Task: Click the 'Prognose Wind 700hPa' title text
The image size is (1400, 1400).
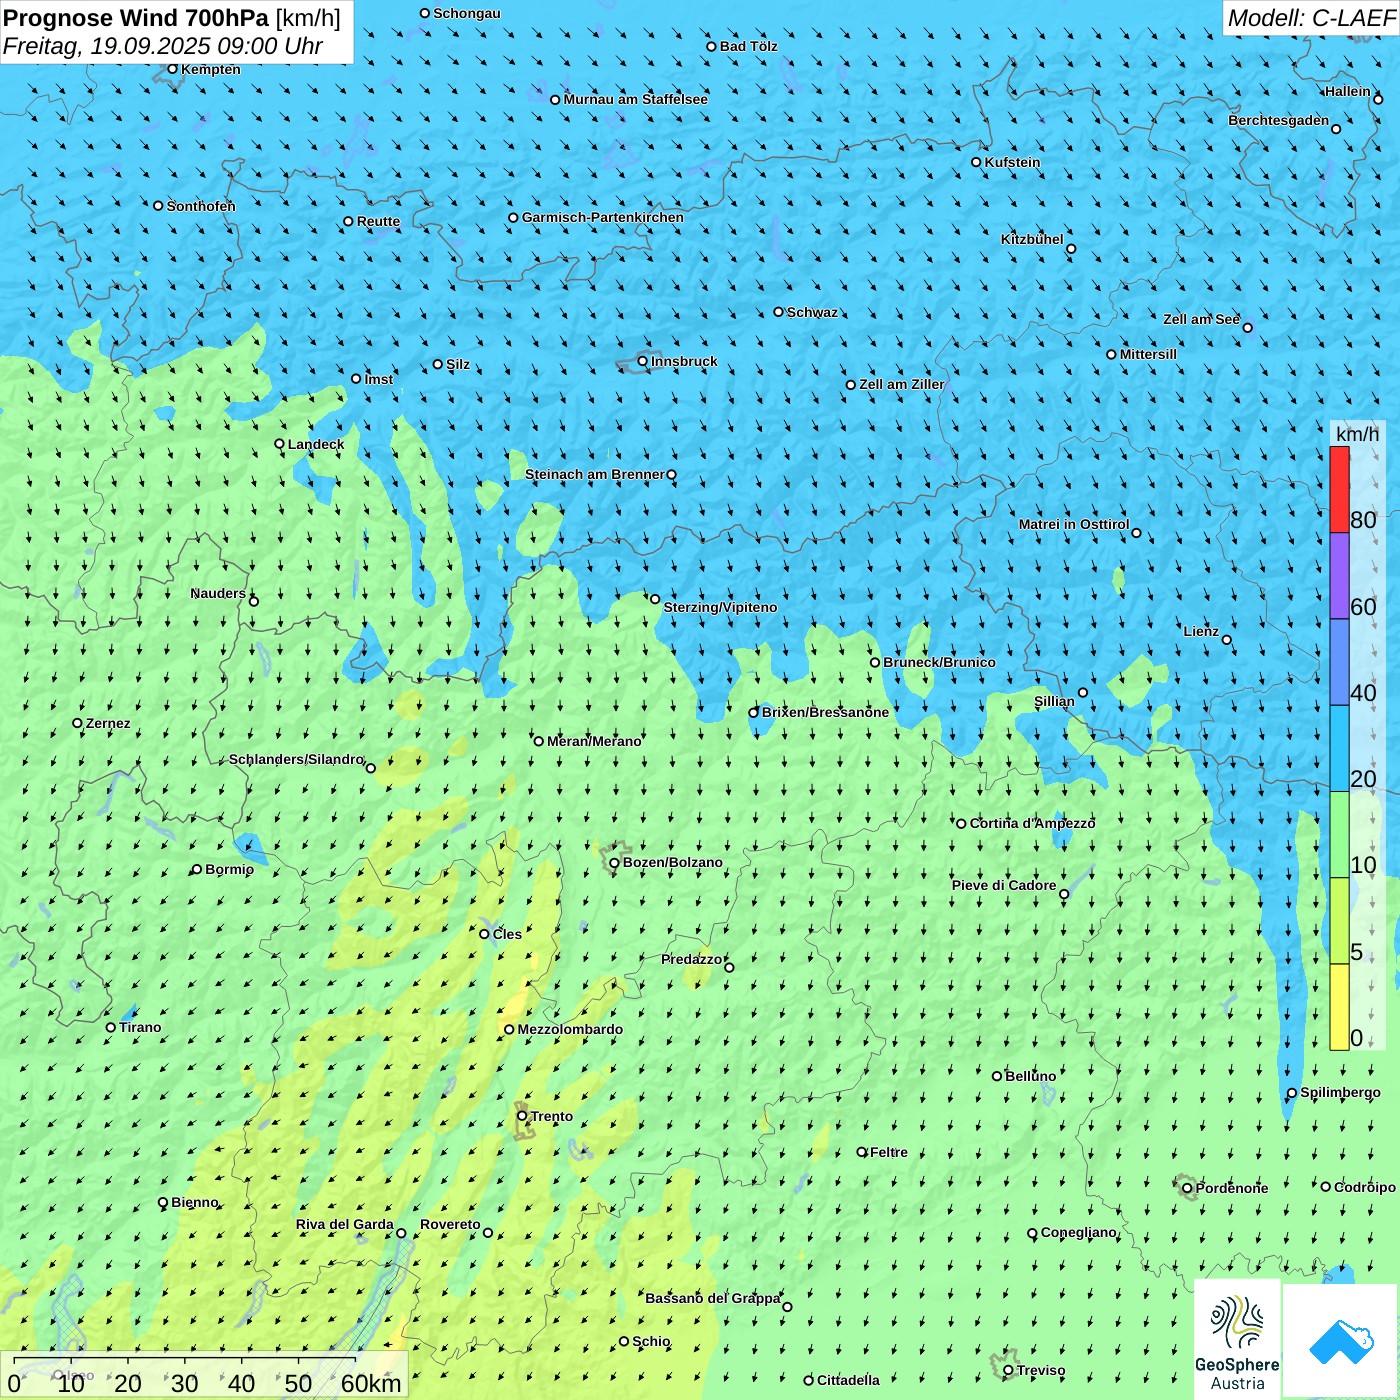Action: pyautogui.click(x=136, y=18)
